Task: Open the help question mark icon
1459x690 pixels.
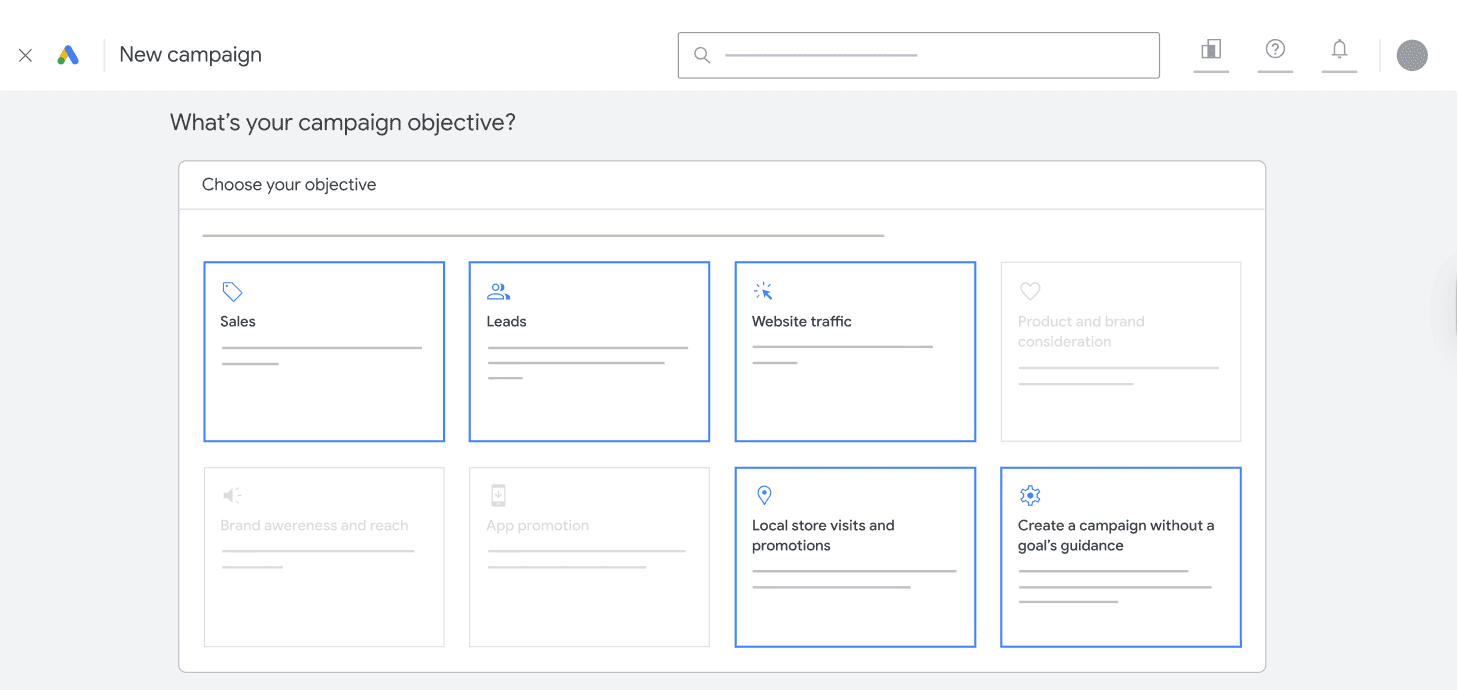Action: [x=1275, y=50]
